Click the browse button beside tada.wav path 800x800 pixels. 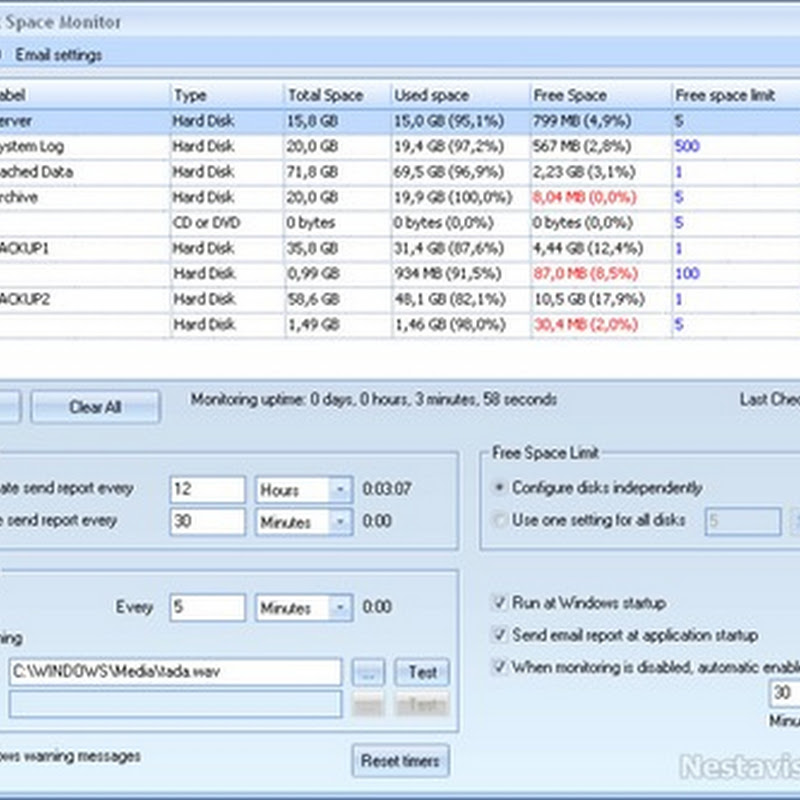tap(368, 672)
